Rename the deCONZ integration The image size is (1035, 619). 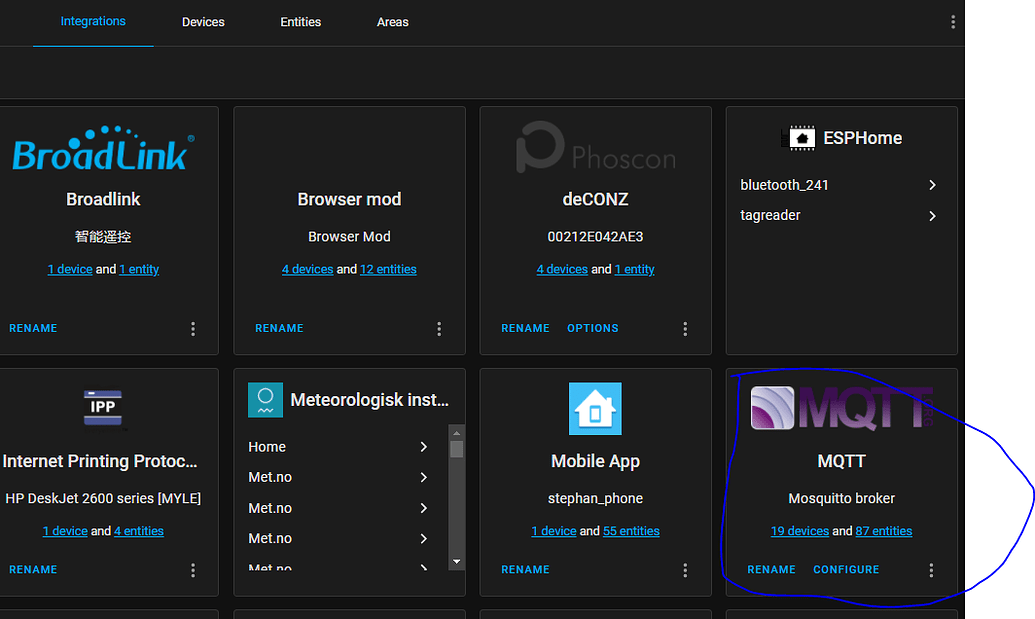coord(525,328)
